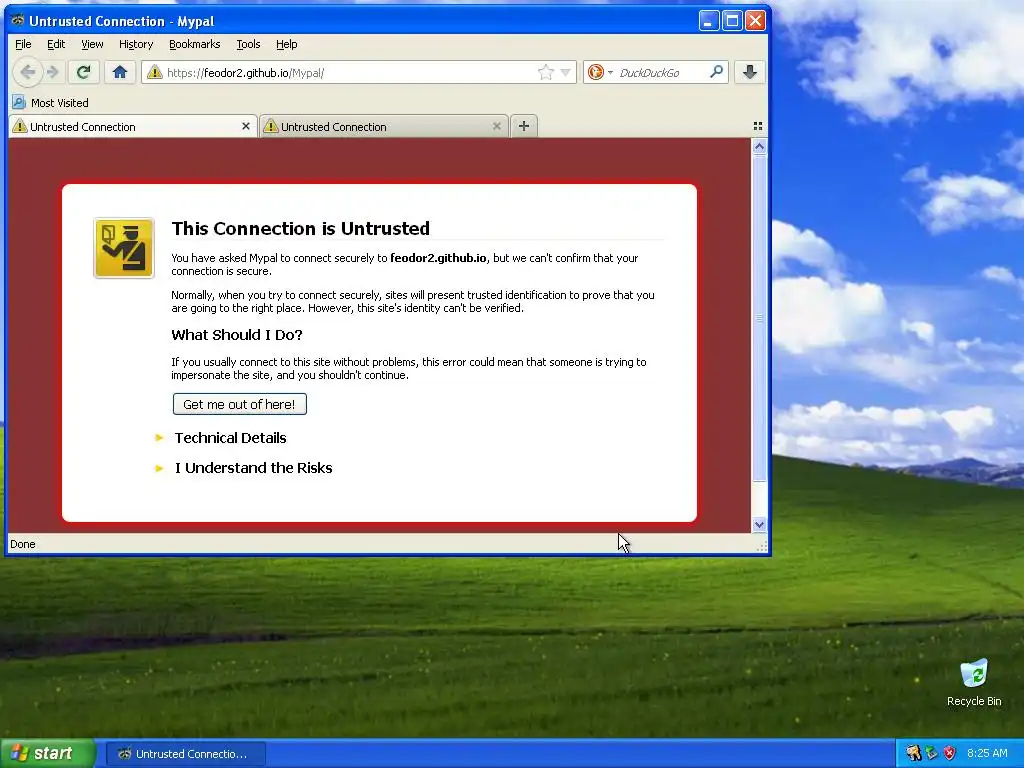Screen dimensions: 1024x768
Task: Click the Mypal raccoon icon in title bar
Action: pos(18,20)
